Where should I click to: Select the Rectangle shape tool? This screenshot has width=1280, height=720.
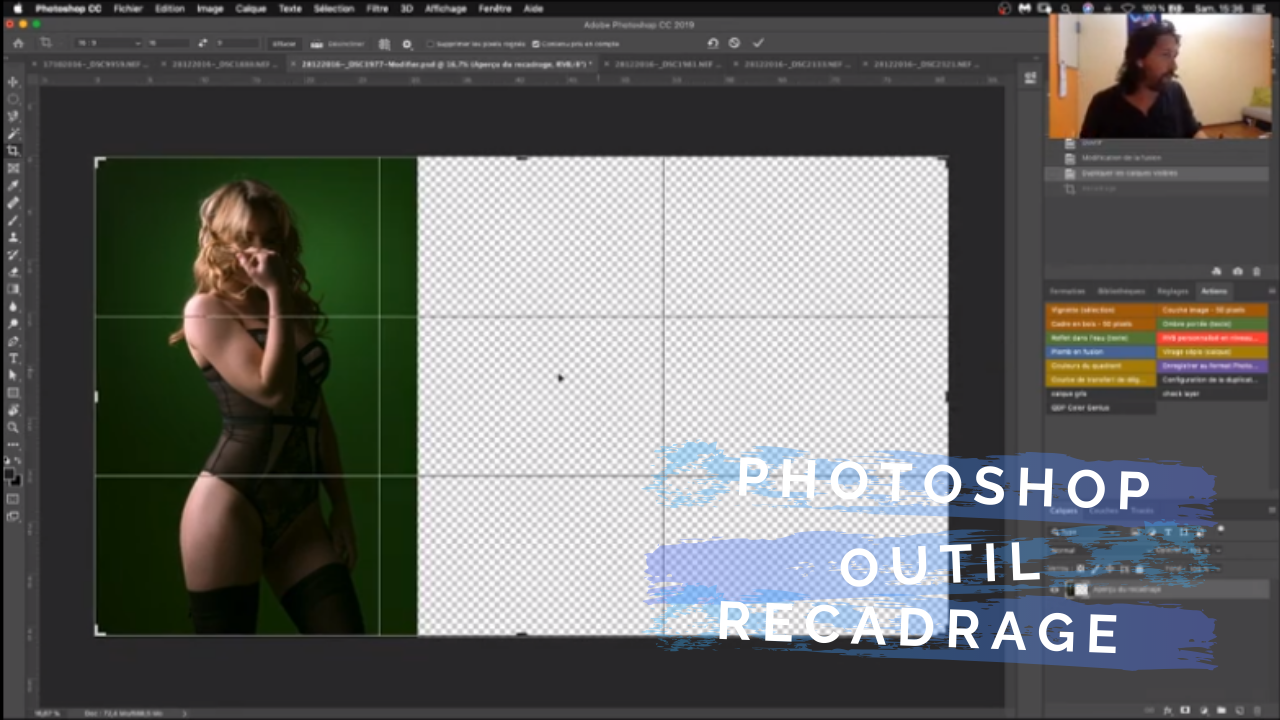[x=13, y=393]
